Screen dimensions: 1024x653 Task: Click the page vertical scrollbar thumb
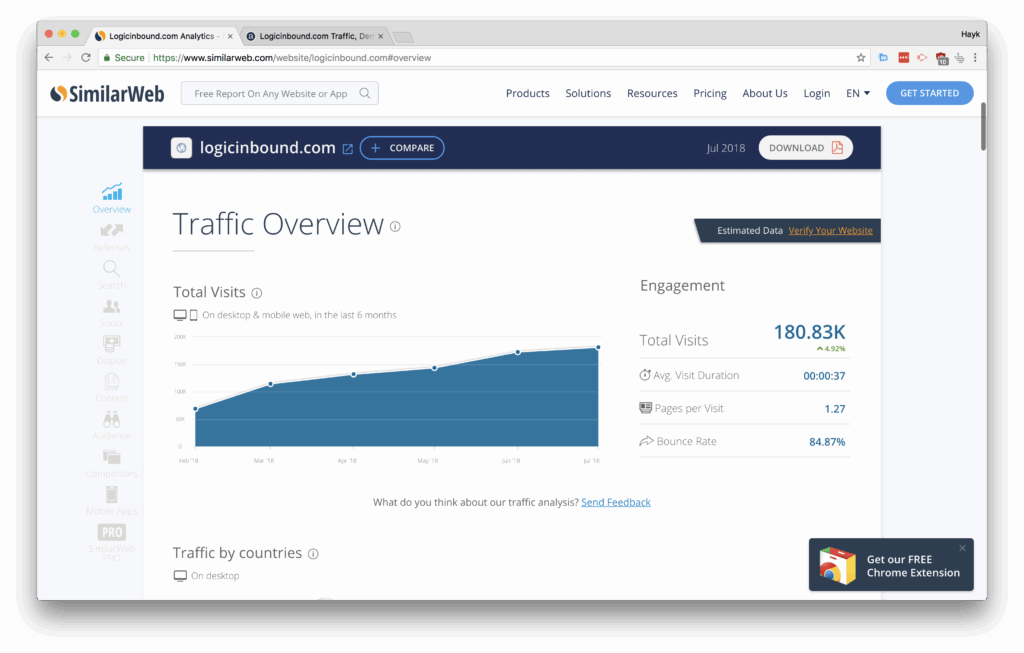coord(983,127)
